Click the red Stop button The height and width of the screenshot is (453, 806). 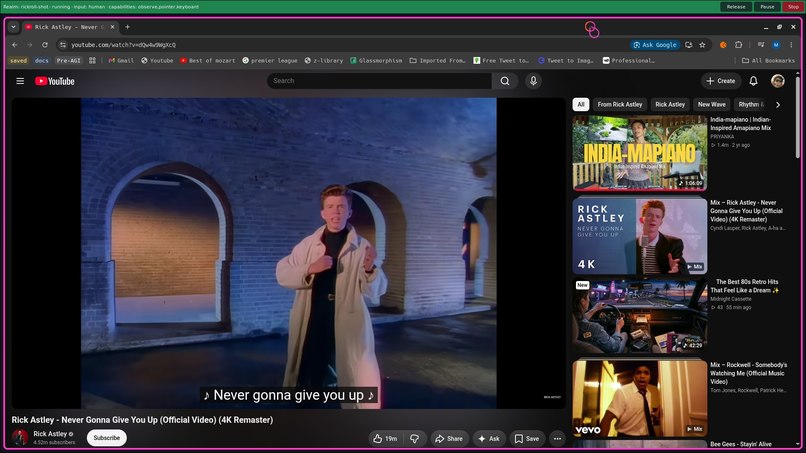[x=793, y=7]
